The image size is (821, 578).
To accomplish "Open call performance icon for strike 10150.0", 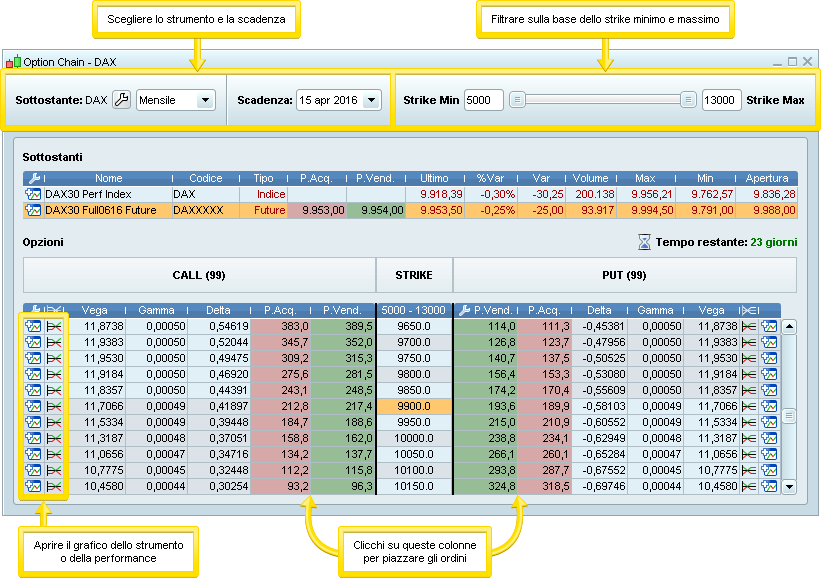I will 54,486.
